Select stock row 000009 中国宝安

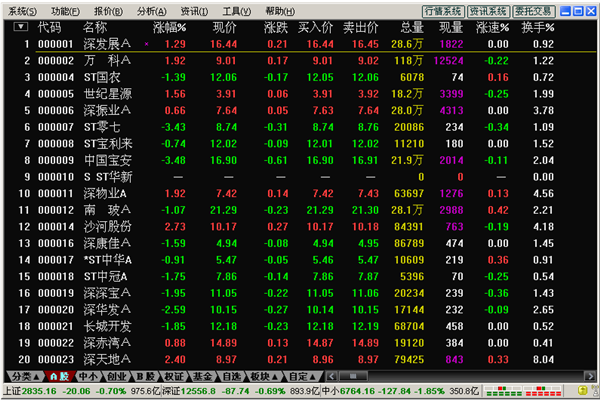click(x=300, y=160)
